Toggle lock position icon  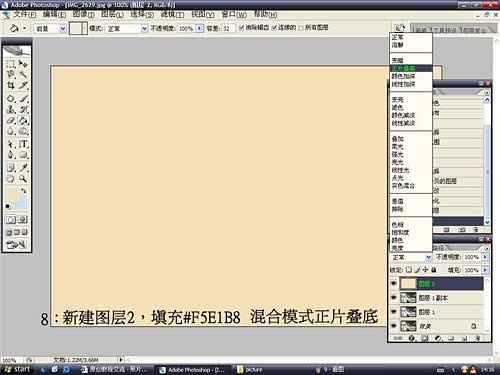(x=425, y=270)
